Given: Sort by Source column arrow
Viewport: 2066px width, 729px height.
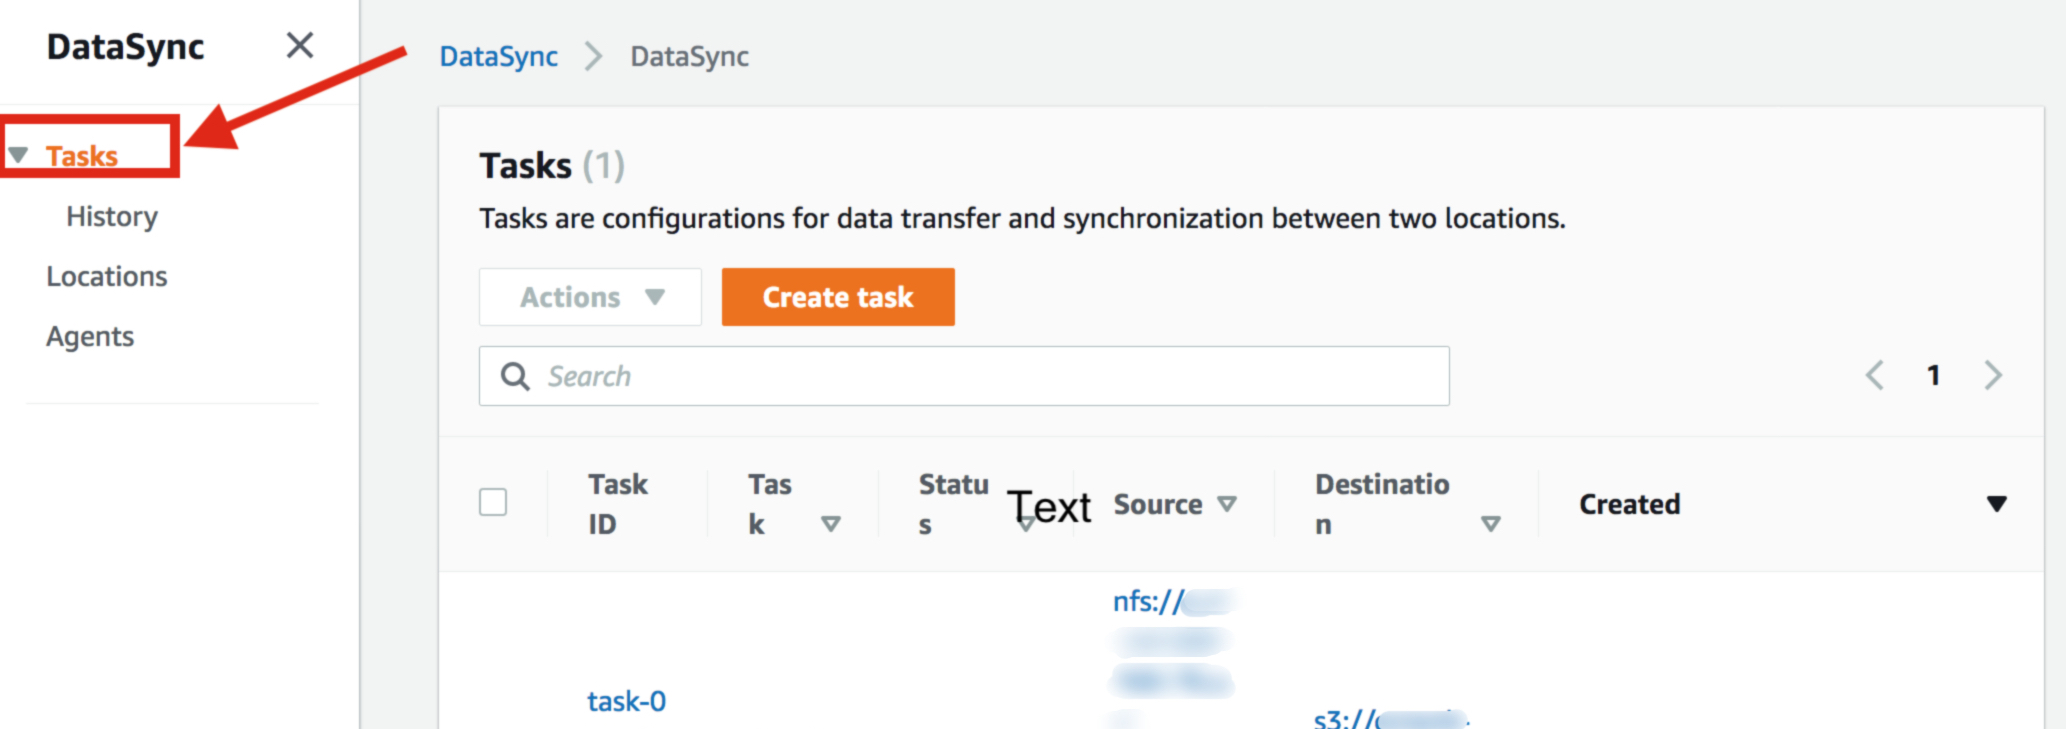Looking at the screenshot, I should click(1227, 504).
